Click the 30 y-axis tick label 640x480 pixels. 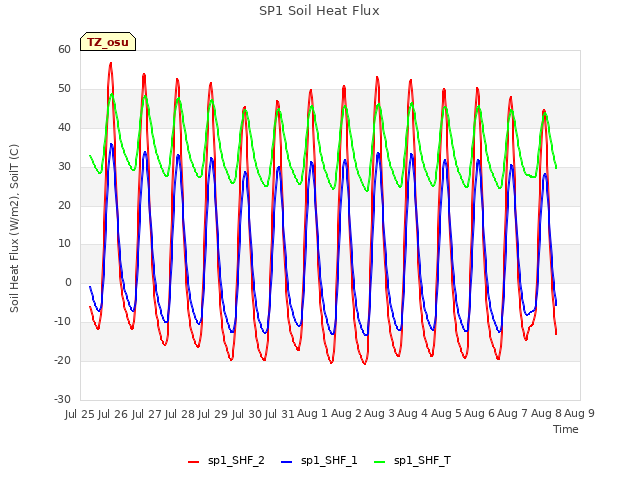click(64, 167)
